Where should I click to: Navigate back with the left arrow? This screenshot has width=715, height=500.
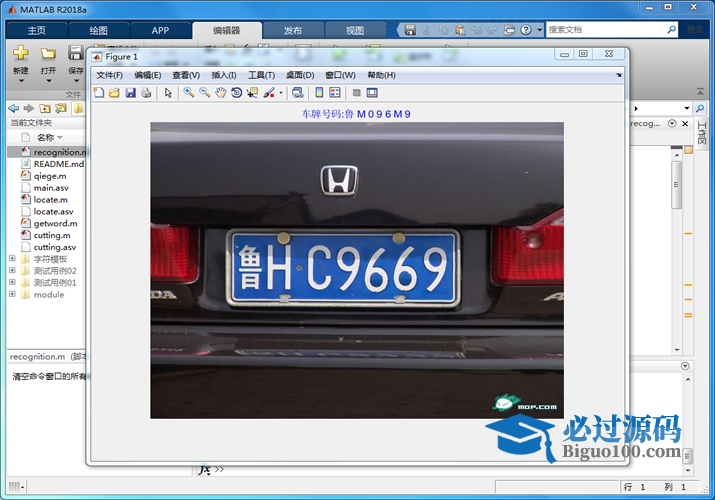14,108
